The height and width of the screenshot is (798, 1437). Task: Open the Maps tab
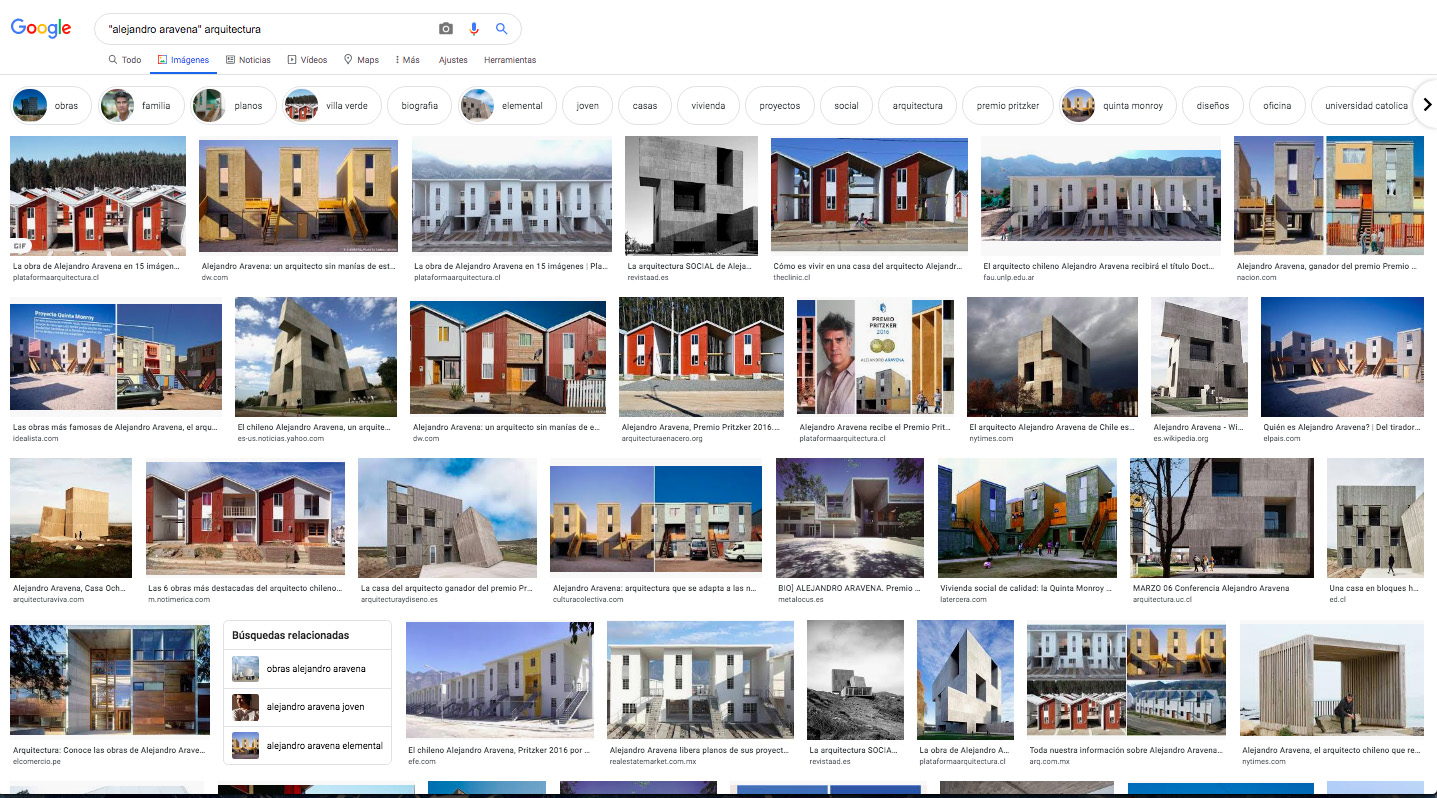click(x=361, y=60)
